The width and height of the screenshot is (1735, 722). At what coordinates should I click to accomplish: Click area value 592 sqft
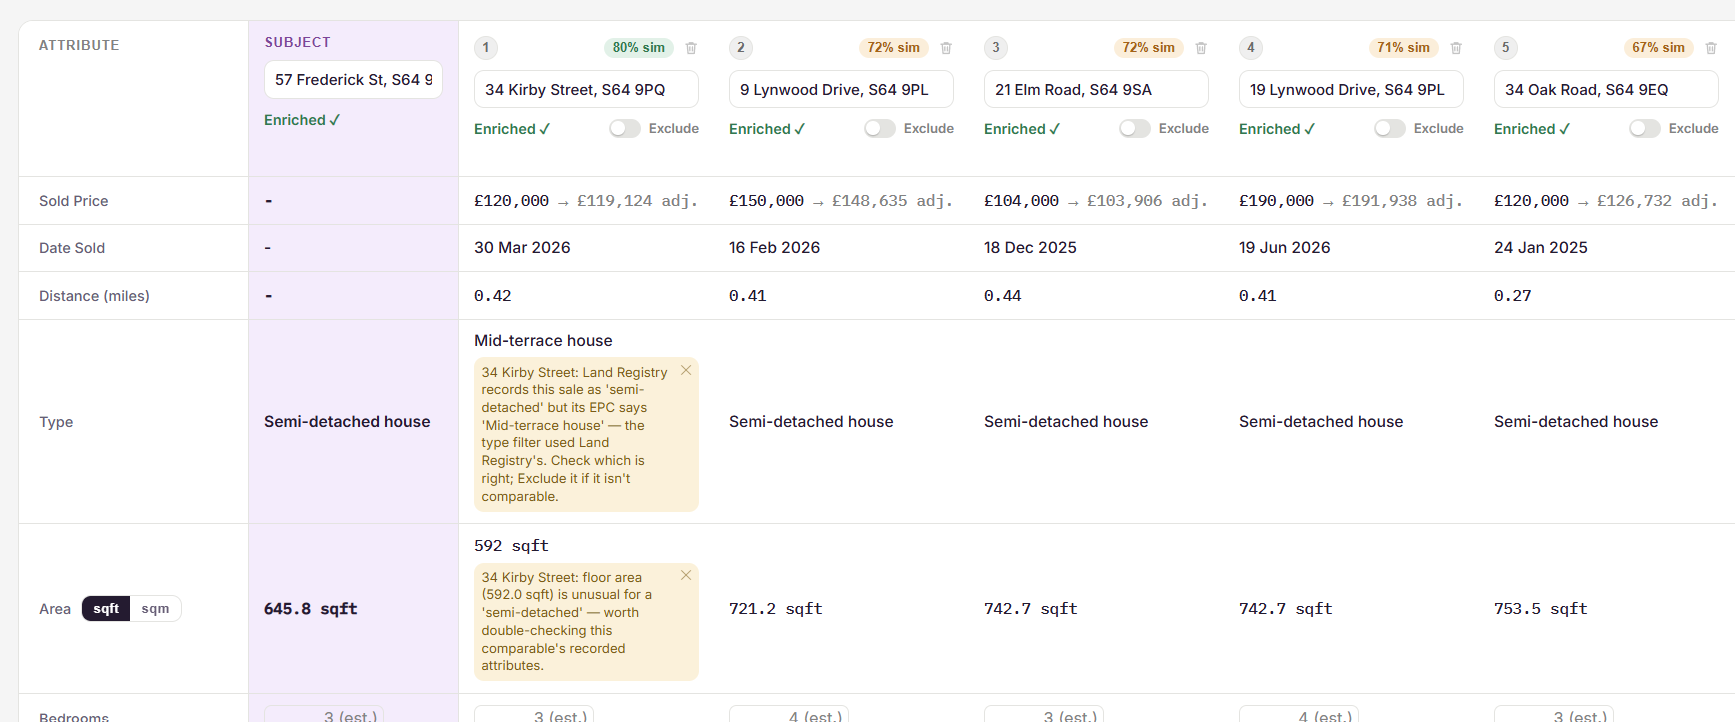pyautogui.click(x=511, y=546)
